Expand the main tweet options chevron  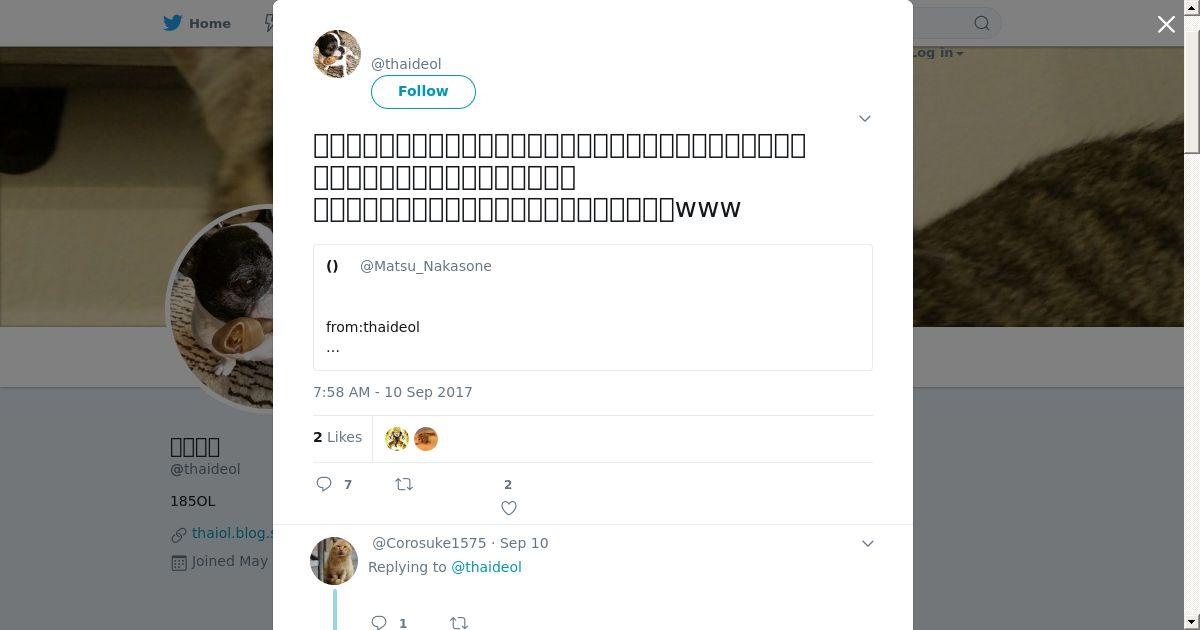tap(865, 118)
